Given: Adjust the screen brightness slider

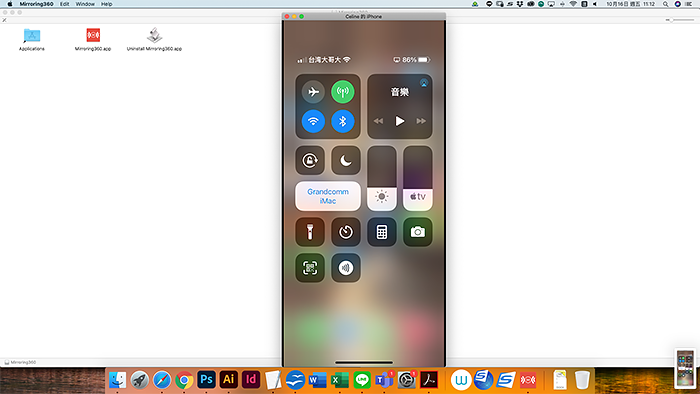Looking at the screenshot, I should click(x=382, y=178).
